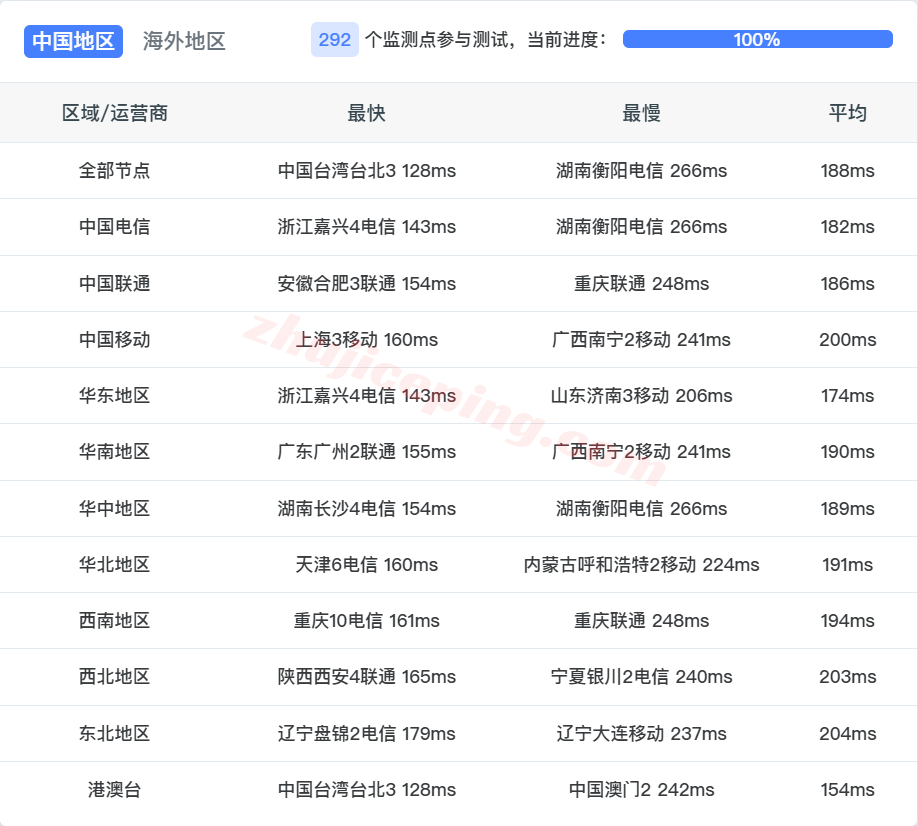The width and height of the screenshot is (918, 826).
Task: Select the 华南地区 row label
Action: [x=115, y=452]
